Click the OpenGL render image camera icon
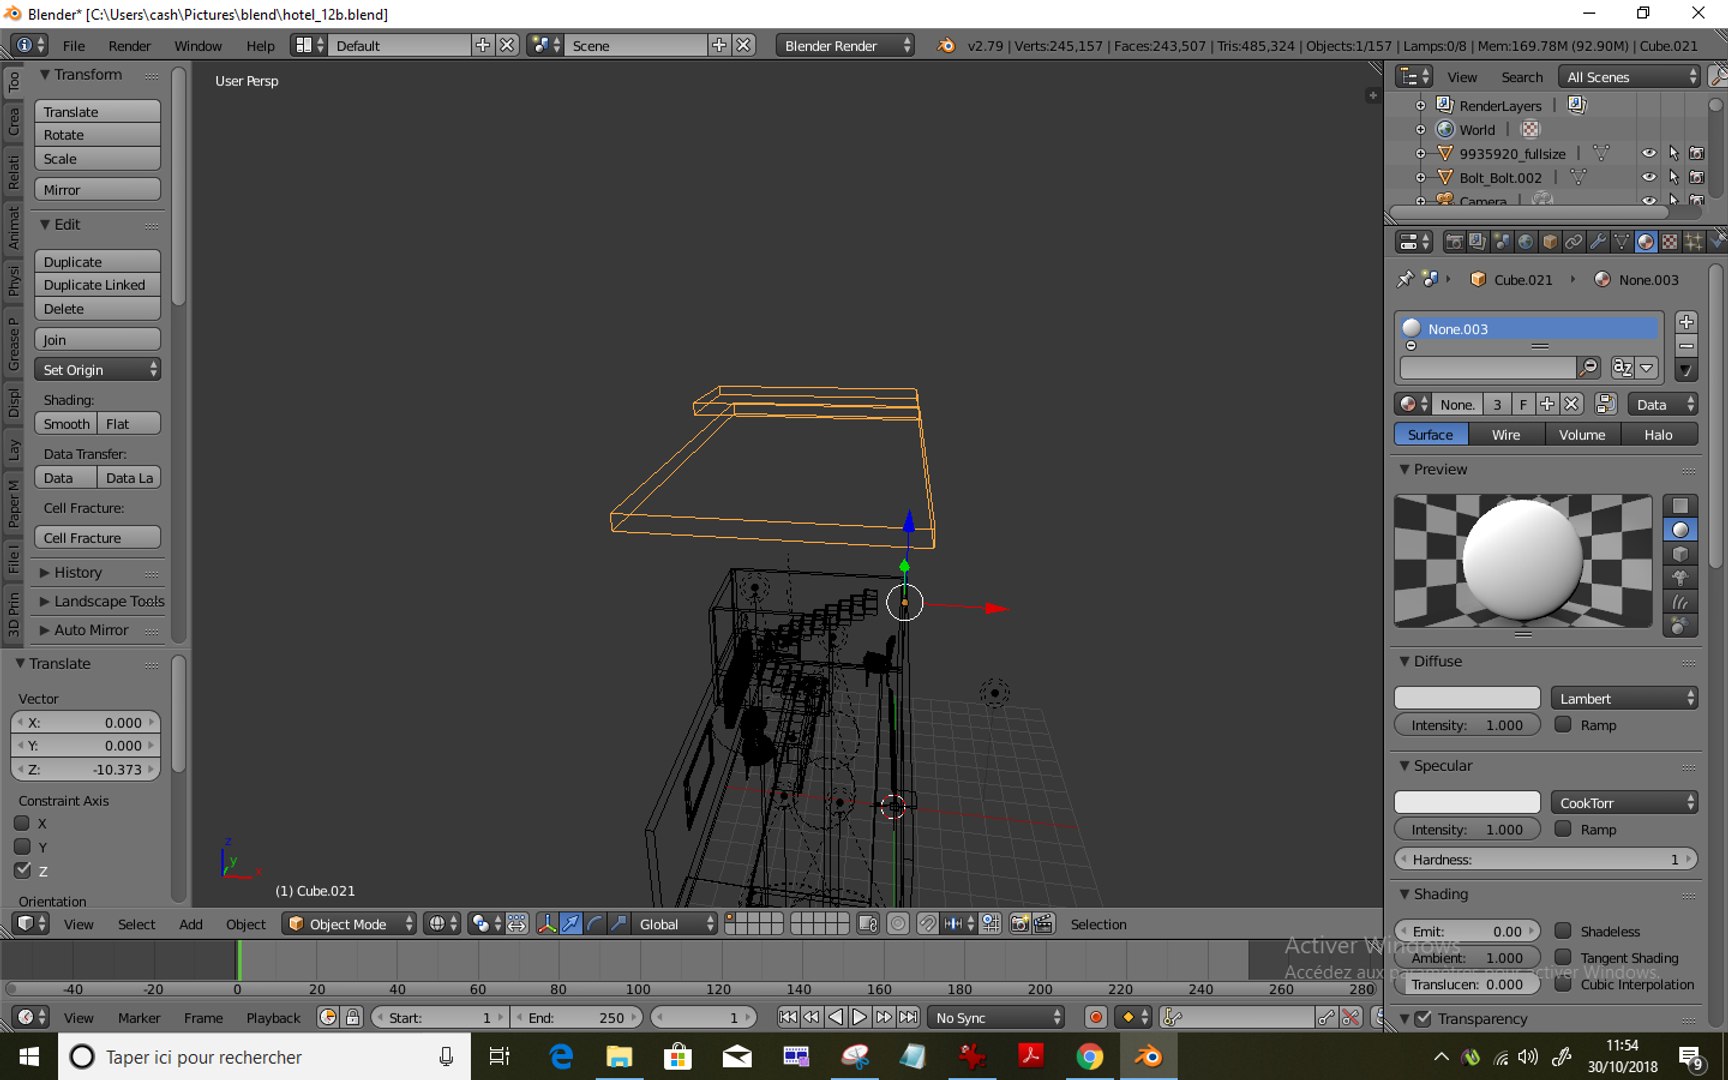1728x1080 pixels. coord(1020,924)
